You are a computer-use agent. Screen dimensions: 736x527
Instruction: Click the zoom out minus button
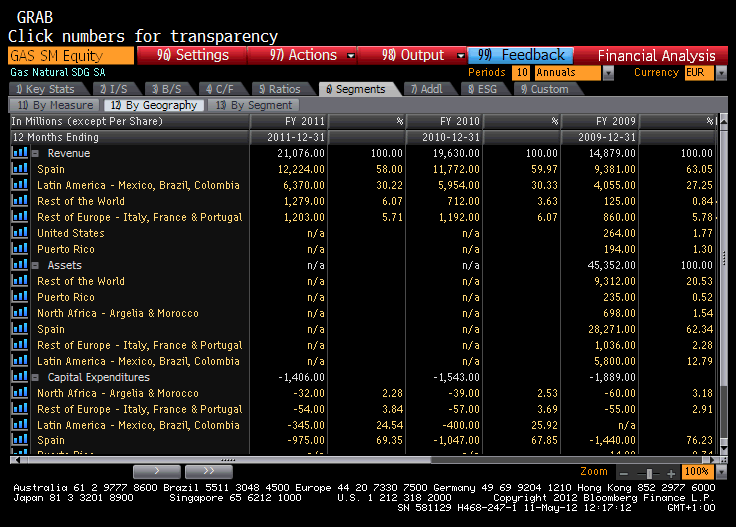click(624, 474)
